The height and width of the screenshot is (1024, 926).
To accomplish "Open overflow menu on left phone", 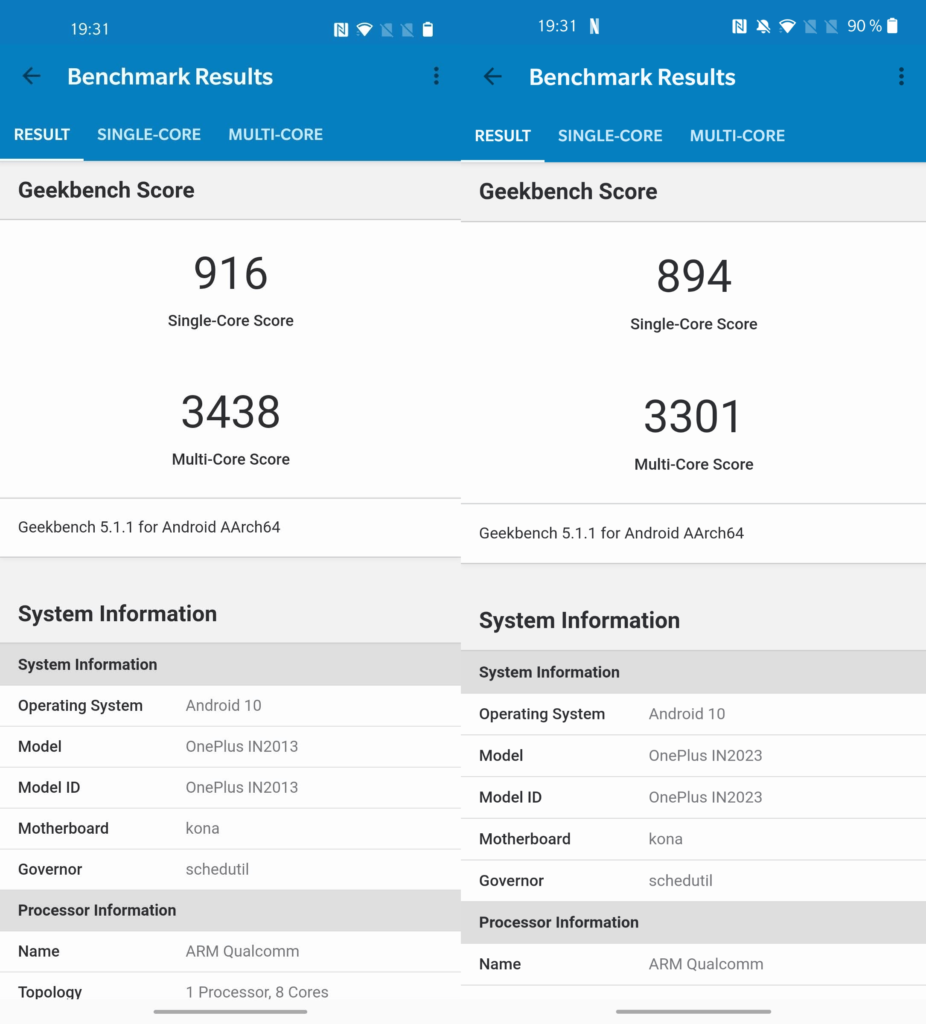I will pos(436,76).
